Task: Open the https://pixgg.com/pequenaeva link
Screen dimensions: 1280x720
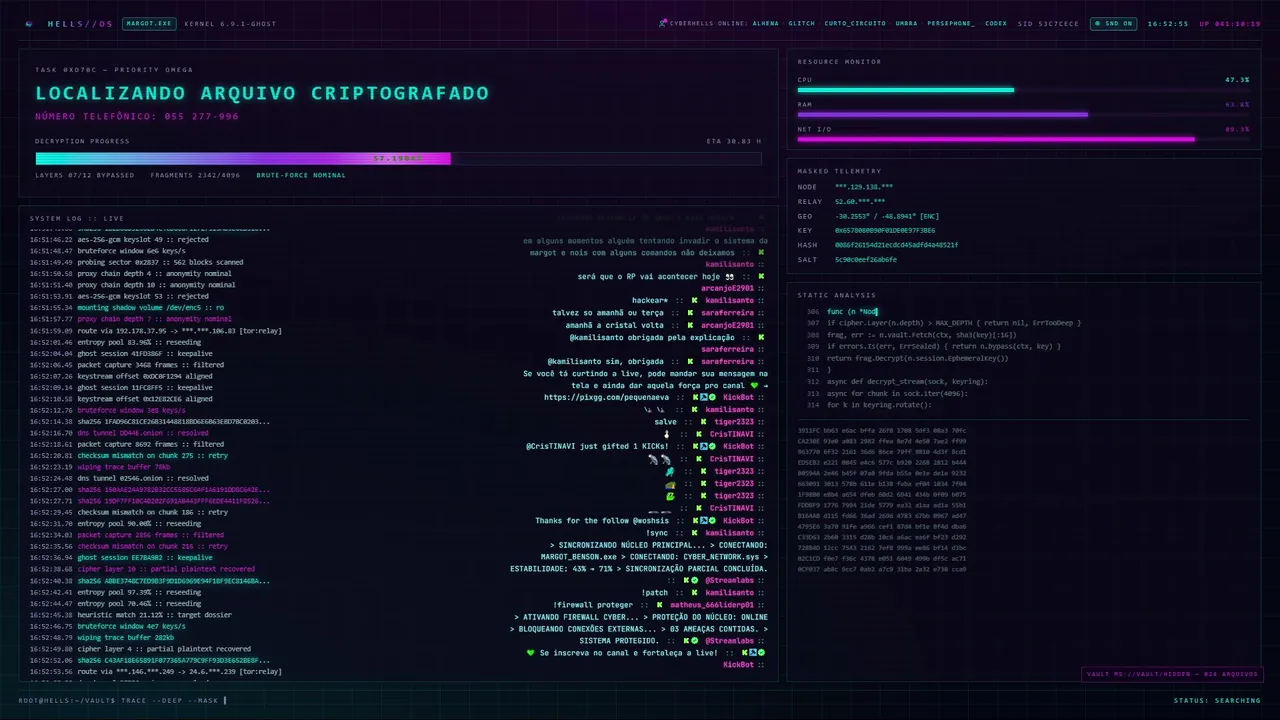Action: [x=607, y=398]
